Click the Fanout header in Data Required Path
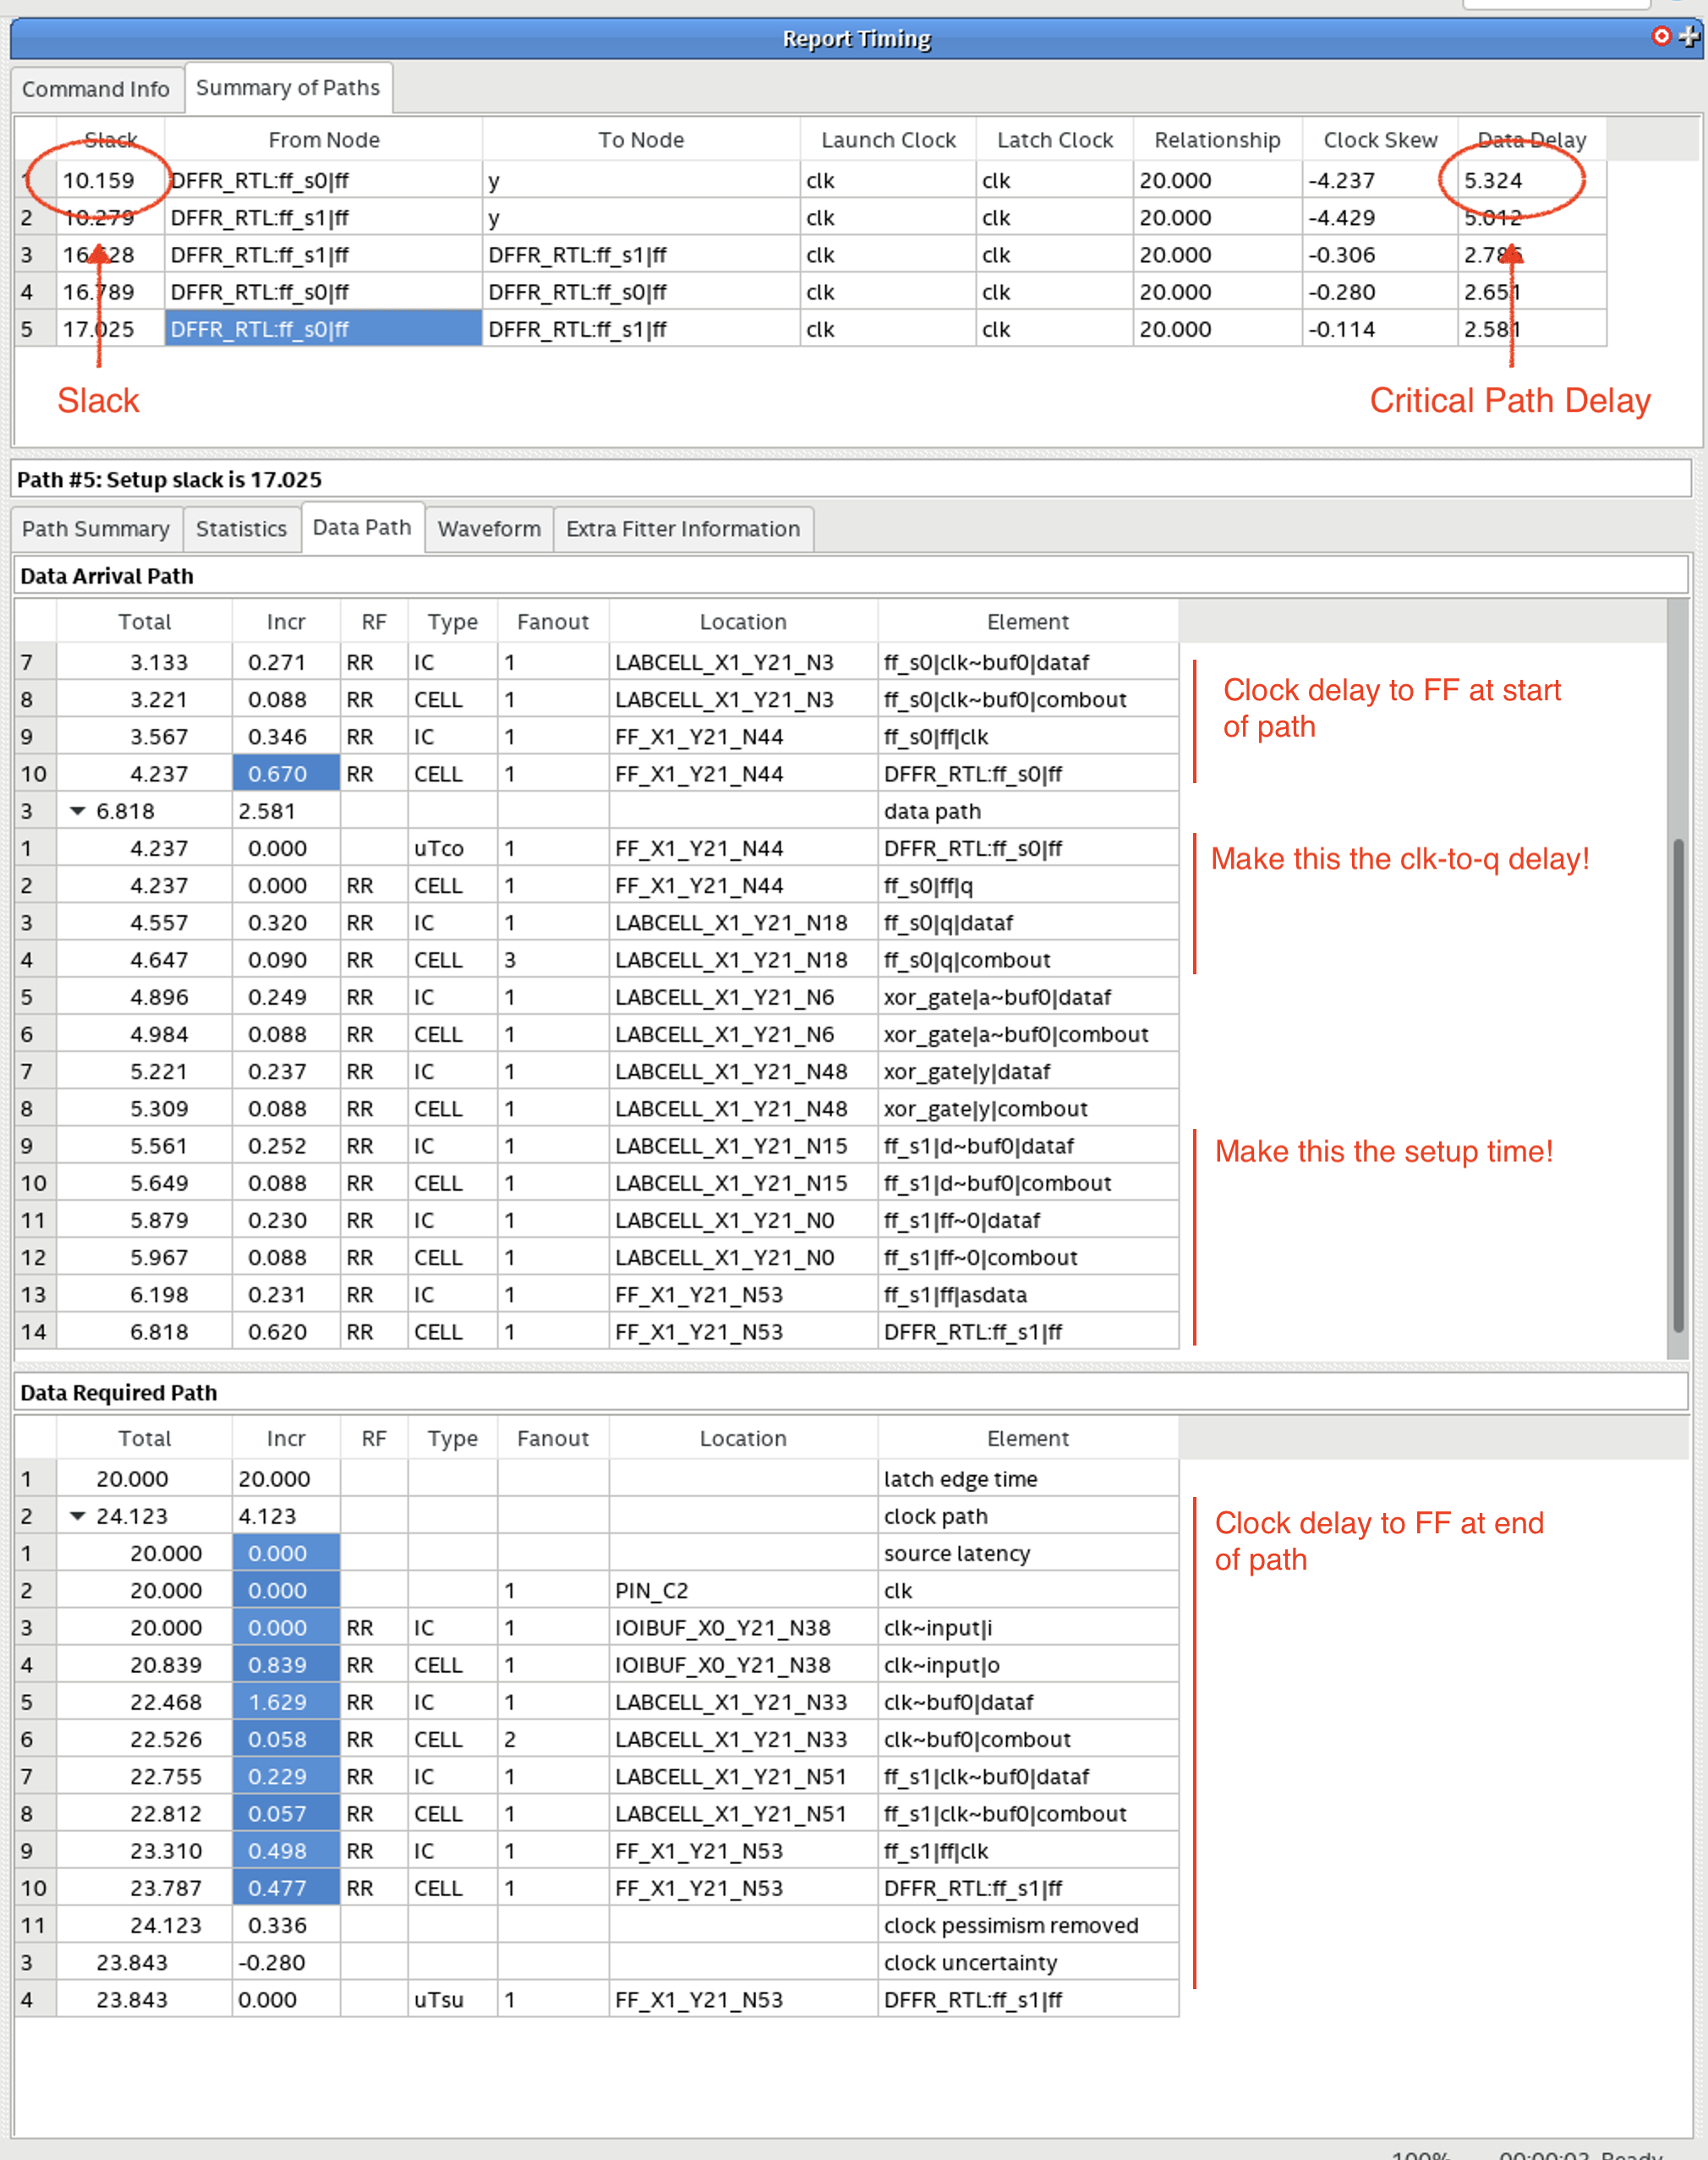Viewport: 1708px width, 2160px height. click(x=552, y=1438)
